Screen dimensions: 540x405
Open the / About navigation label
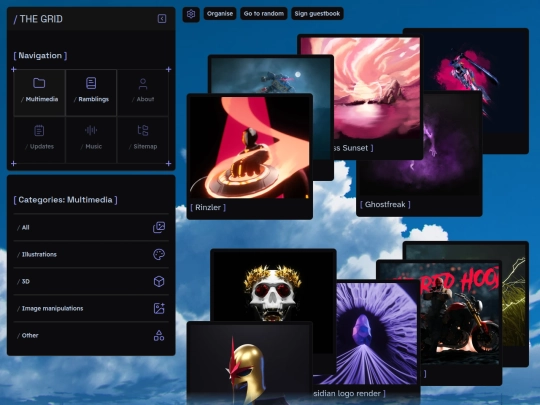143,99
